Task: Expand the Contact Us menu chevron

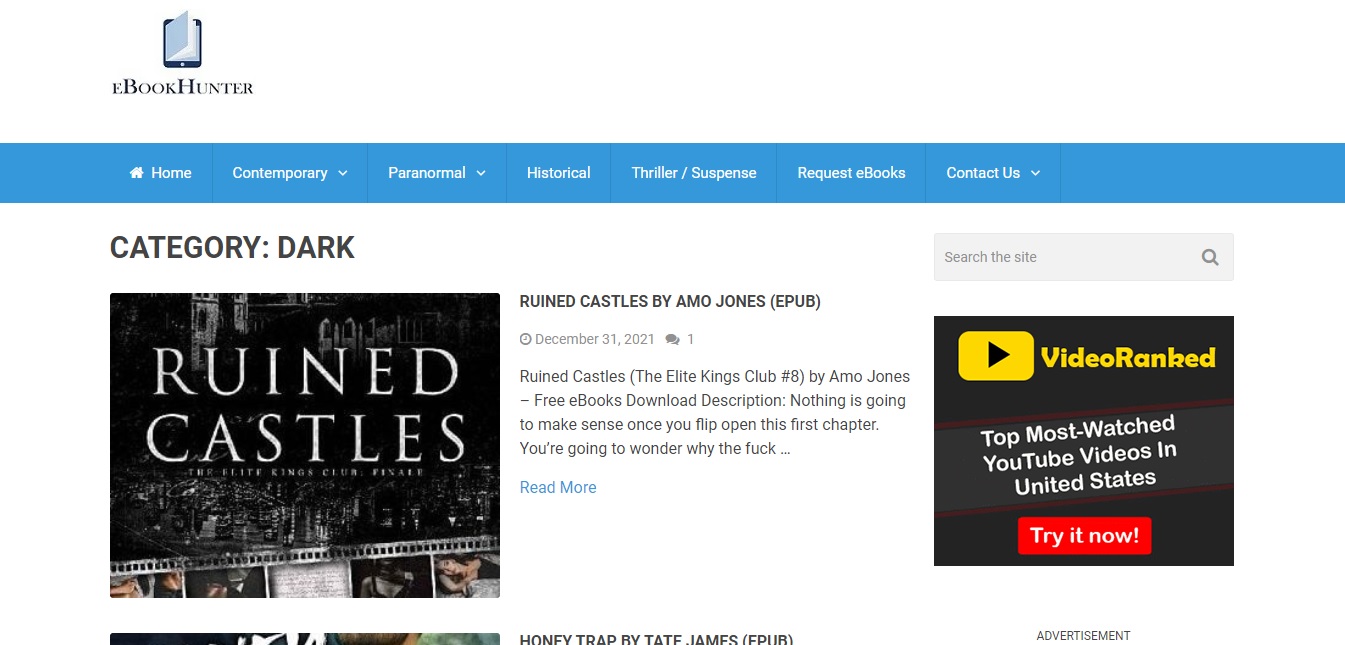Action: [1035, 173]
